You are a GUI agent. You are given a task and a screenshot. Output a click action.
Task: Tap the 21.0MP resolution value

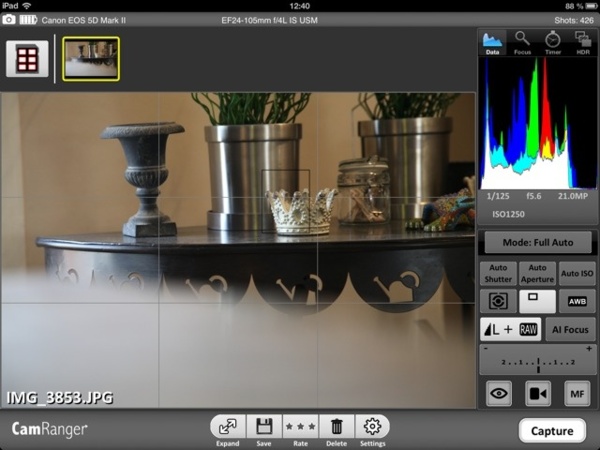(572, 196)
